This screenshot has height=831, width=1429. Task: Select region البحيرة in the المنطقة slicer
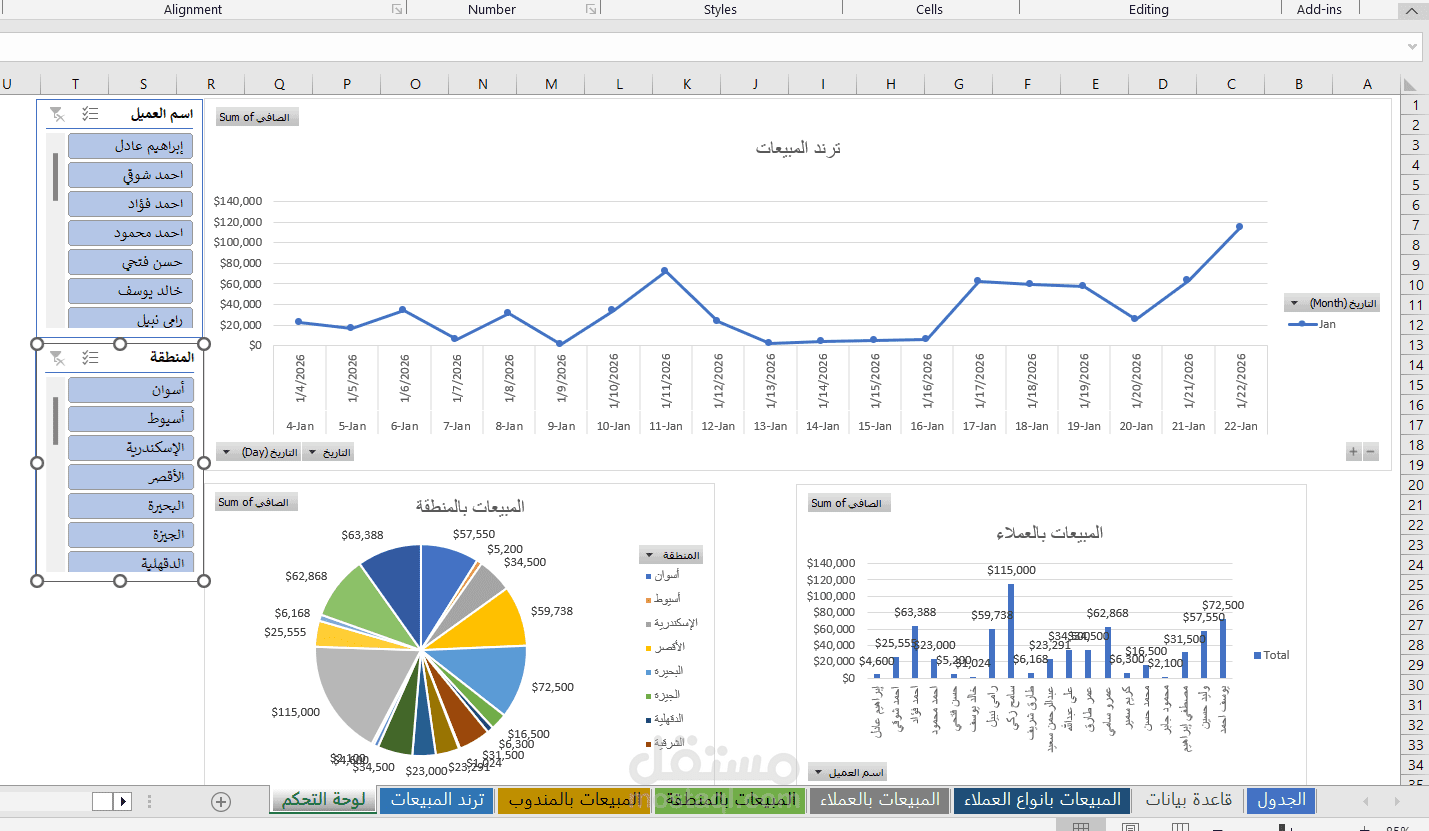(x=131, y=506)
